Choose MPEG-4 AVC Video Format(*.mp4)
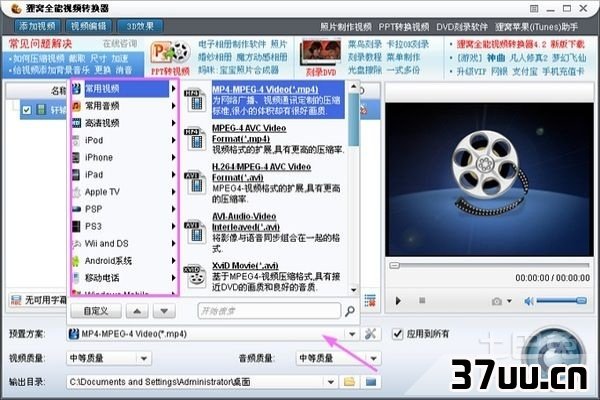Screen dimensions: 600x400 278,139
